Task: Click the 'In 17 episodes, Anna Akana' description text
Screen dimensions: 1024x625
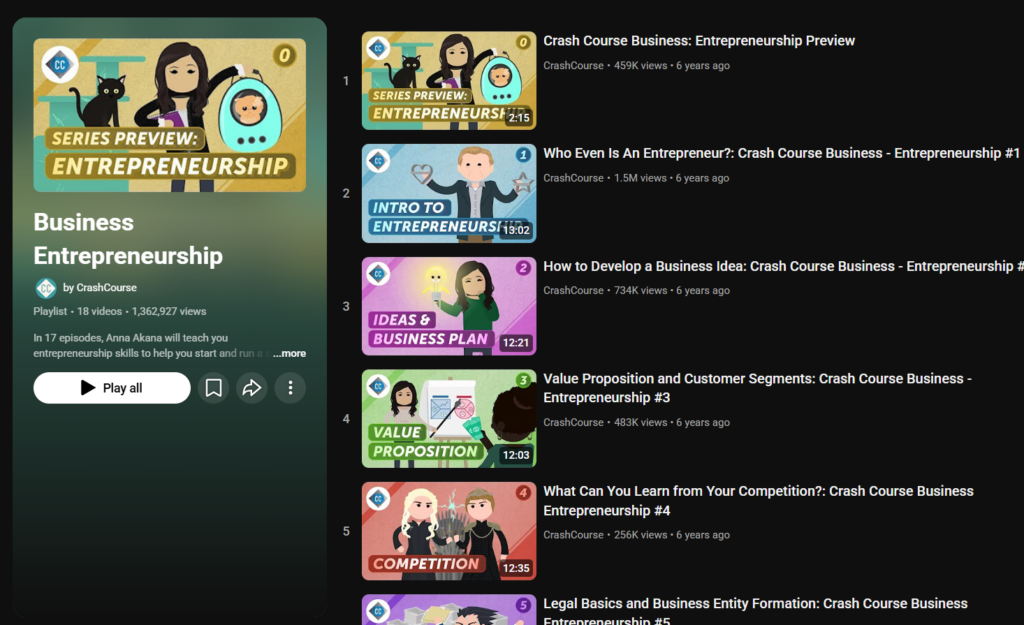Action: tap(150, 345)
